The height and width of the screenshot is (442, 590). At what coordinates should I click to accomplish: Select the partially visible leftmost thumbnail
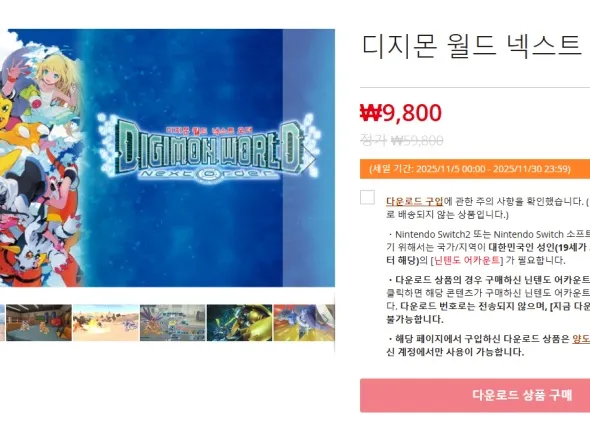click(x=2, y=323)
